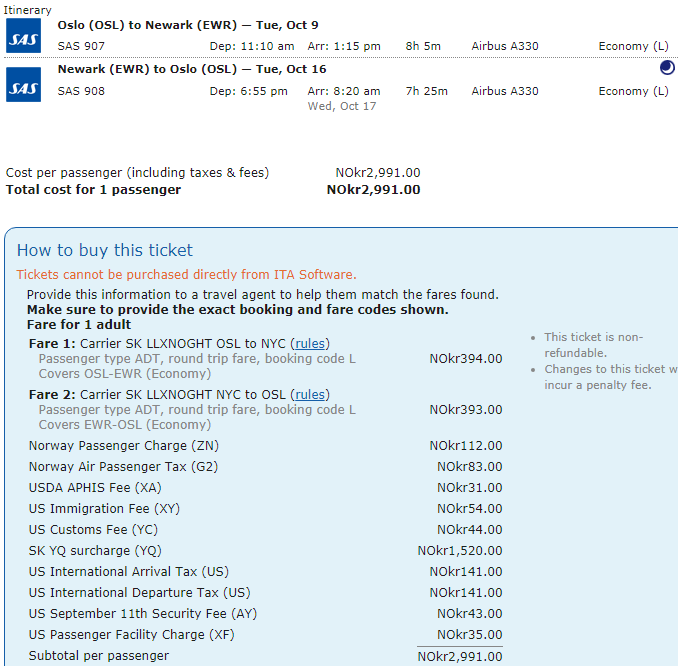Click the NOkr1,520.00 surcharge amount
The width and height of the screenshot is (678, 666).
tap(460, 551)
